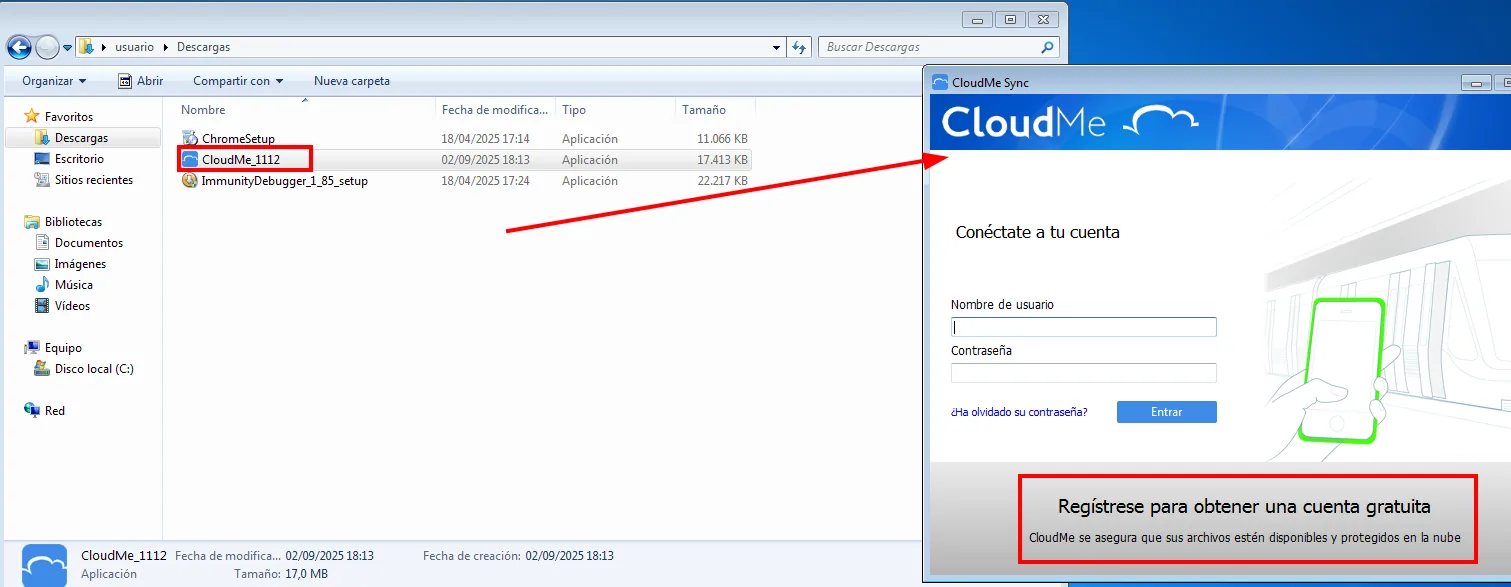This screenshot has height=587, width=1511.
Task: Click the CloudMe logo banner
Action: click(1069, 122)
